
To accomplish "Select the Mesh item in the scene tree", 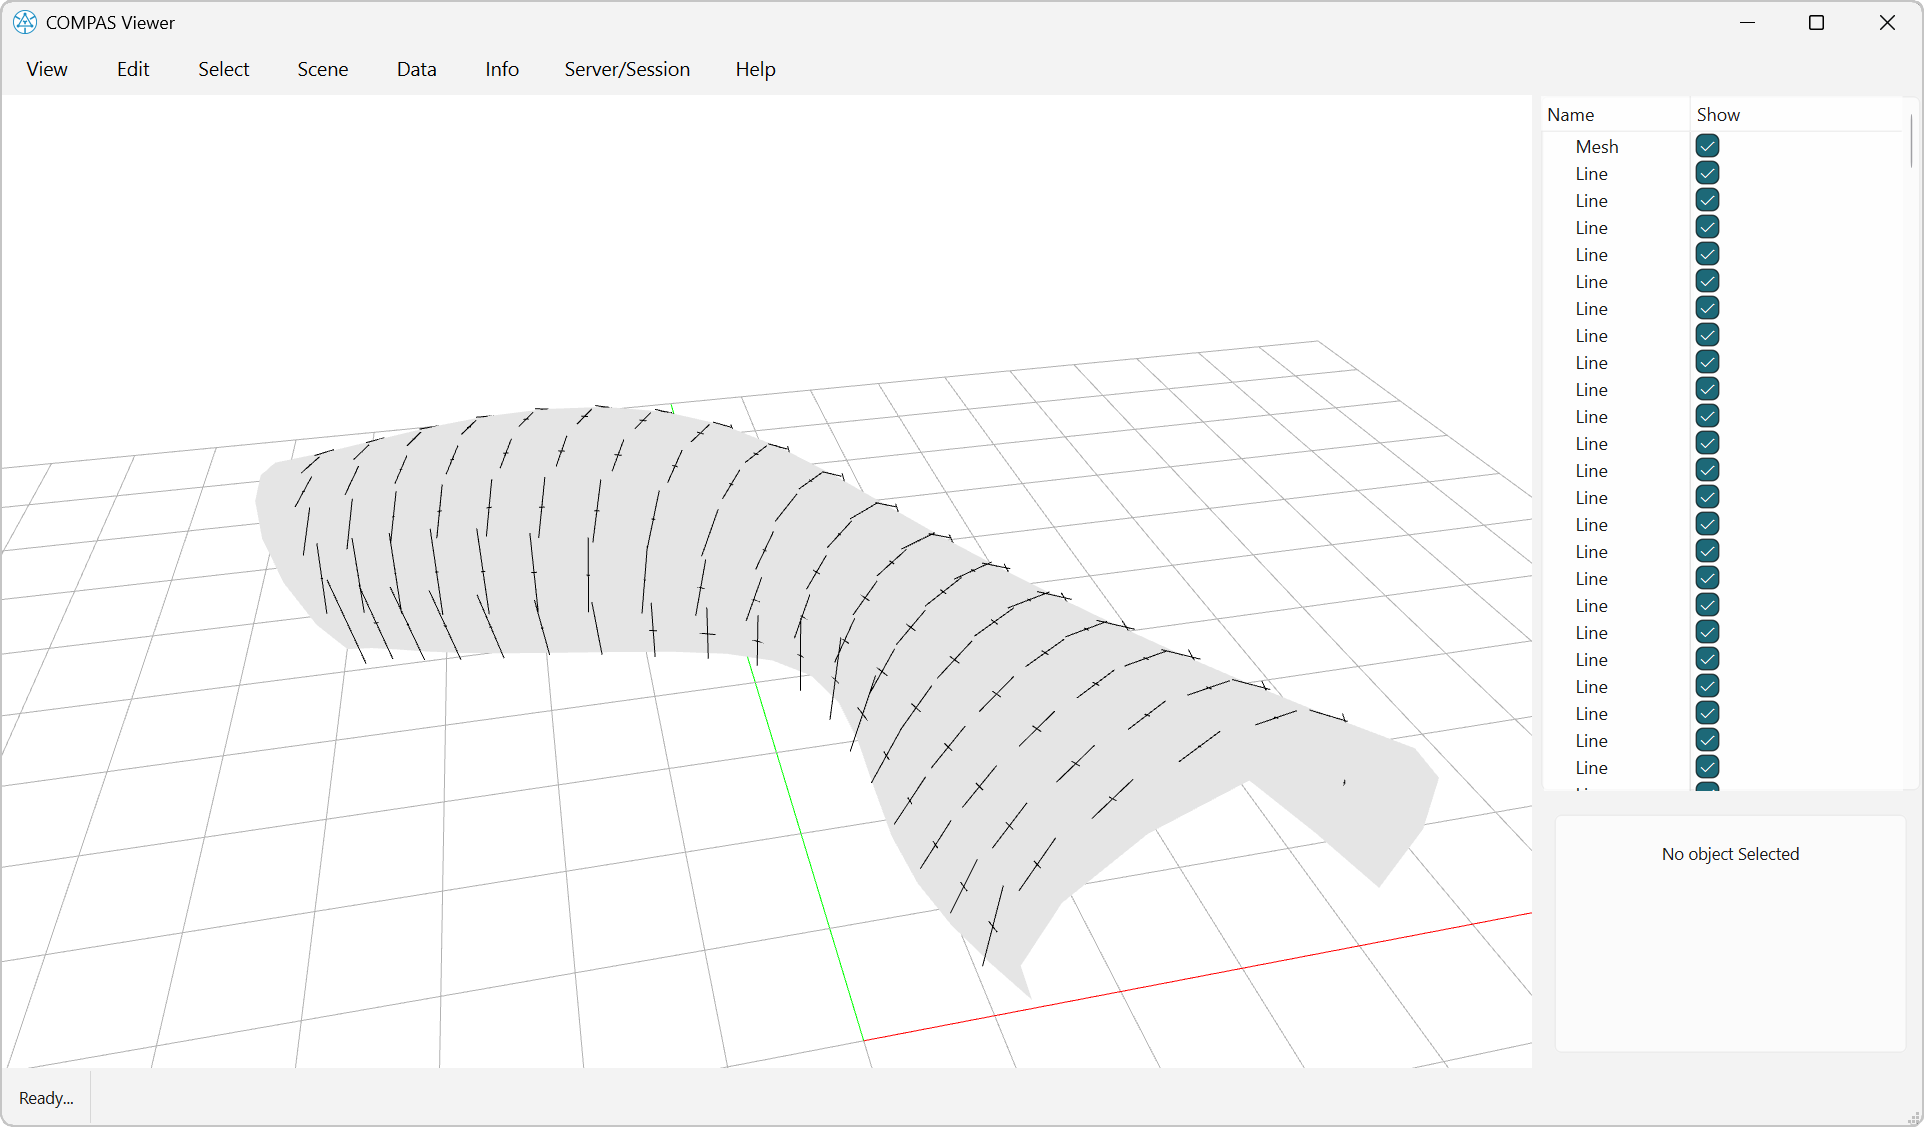I will pos(1596,146).
